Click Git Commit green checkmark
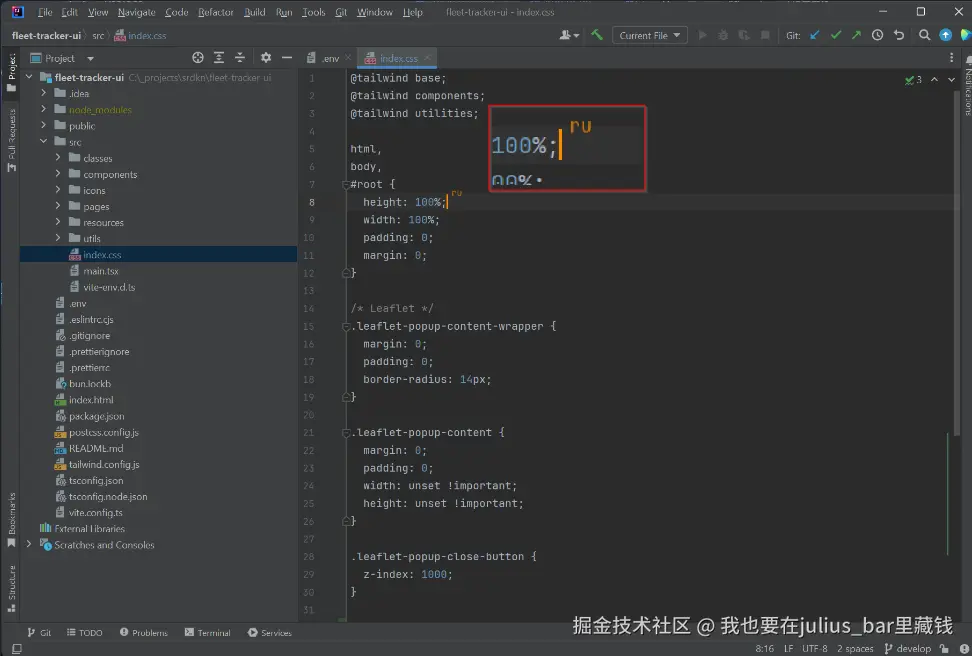This screenshot has height=656, width=972. [x=836, y=35]
